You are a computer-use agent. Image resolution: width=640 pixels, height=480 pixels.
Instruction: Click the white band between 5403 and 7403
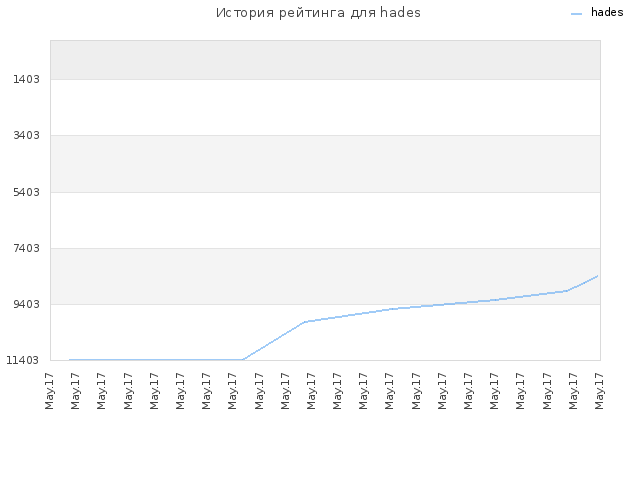[x=325, y=220]
